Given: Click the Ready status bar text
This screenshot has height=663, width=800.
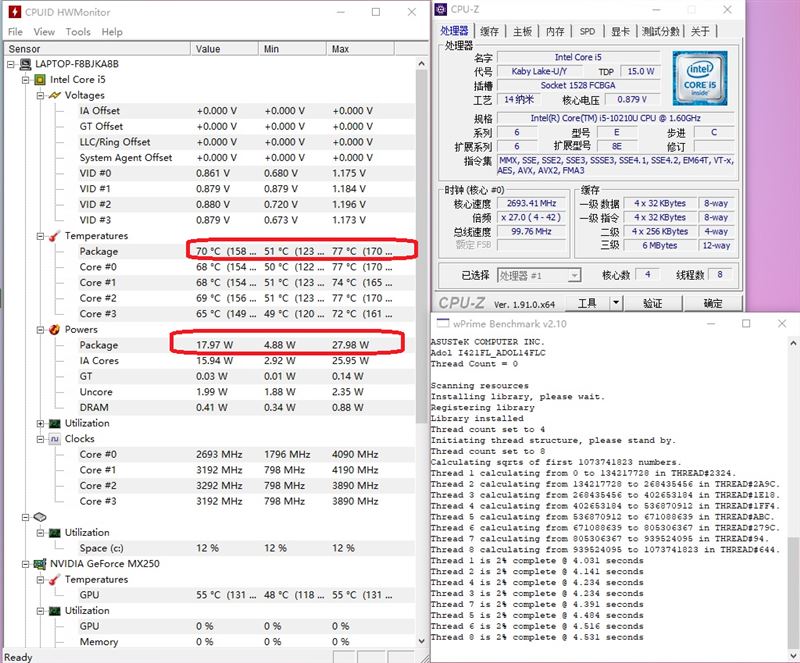Looking at the screenshot, I should [x=18, y=657].
